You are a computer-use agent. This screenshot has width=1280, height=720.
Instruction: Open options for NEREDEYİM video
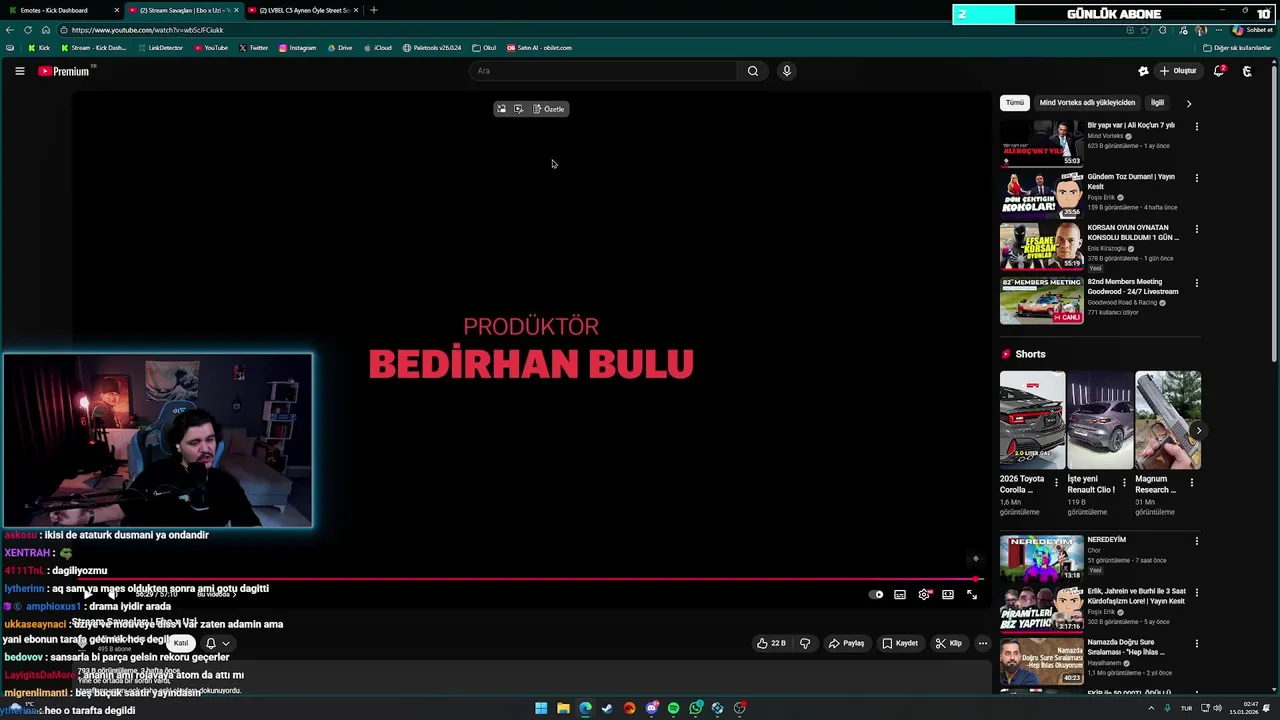1197,541
